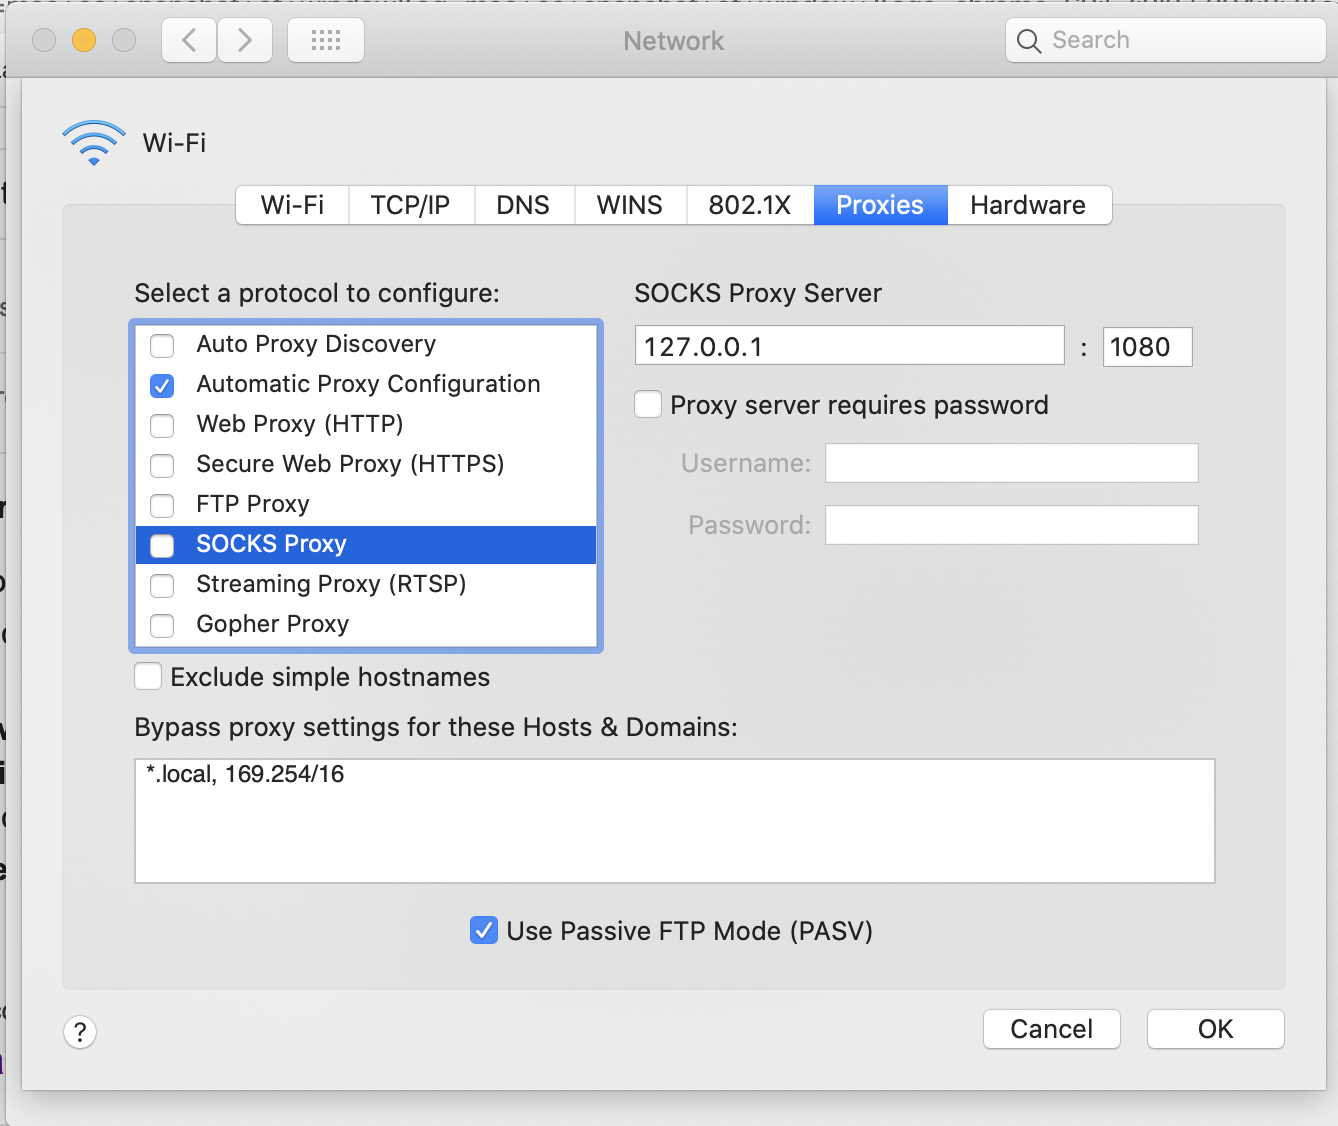Click the Cancel button
Image resolution: width=1338 pixels, height=1126 pixels.
click(x=1051, y=1029)
